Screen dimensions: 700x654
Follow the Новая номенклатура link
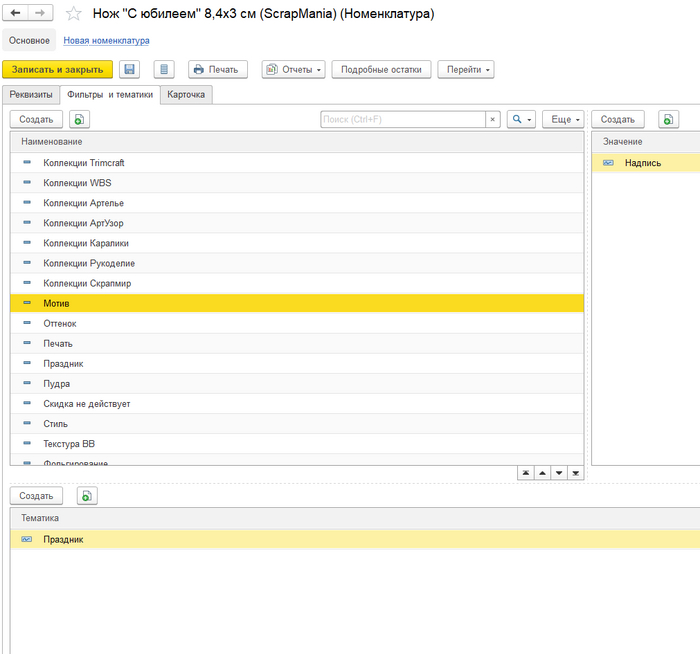pos(106,41)
